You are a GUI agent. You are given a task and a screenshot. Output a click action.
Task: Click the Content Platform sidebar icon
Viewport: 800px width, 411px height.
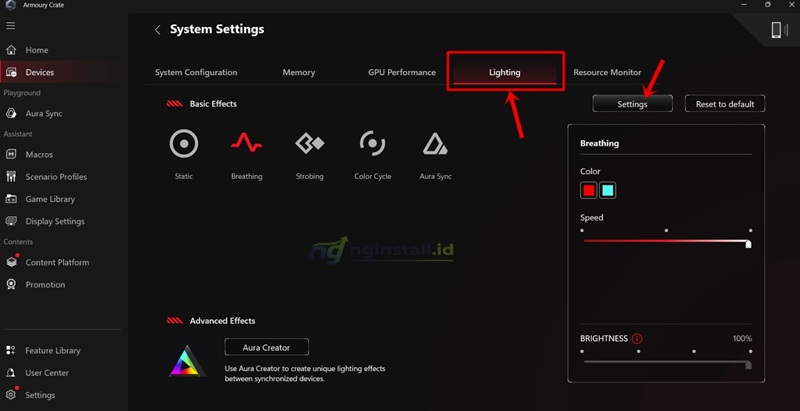pos(11,262)
